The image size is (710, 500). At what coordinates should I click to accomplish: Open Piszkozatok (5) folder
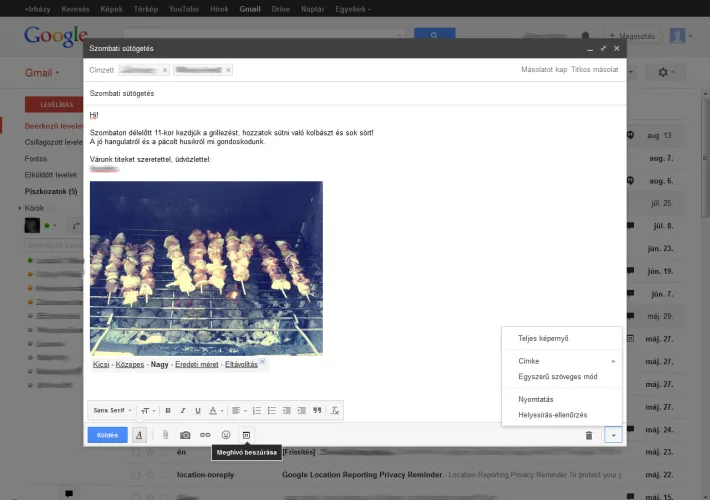pos(51,191)
